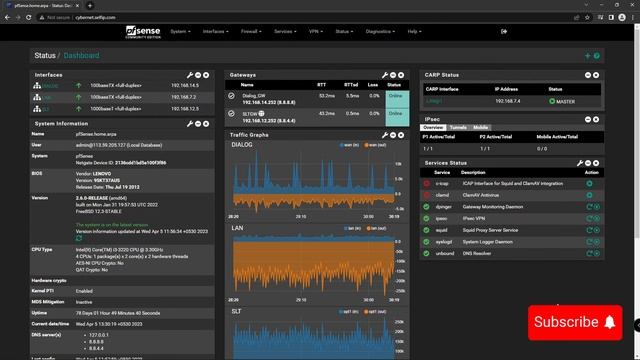Close the Traffic Graphs widget

(401, 135)
